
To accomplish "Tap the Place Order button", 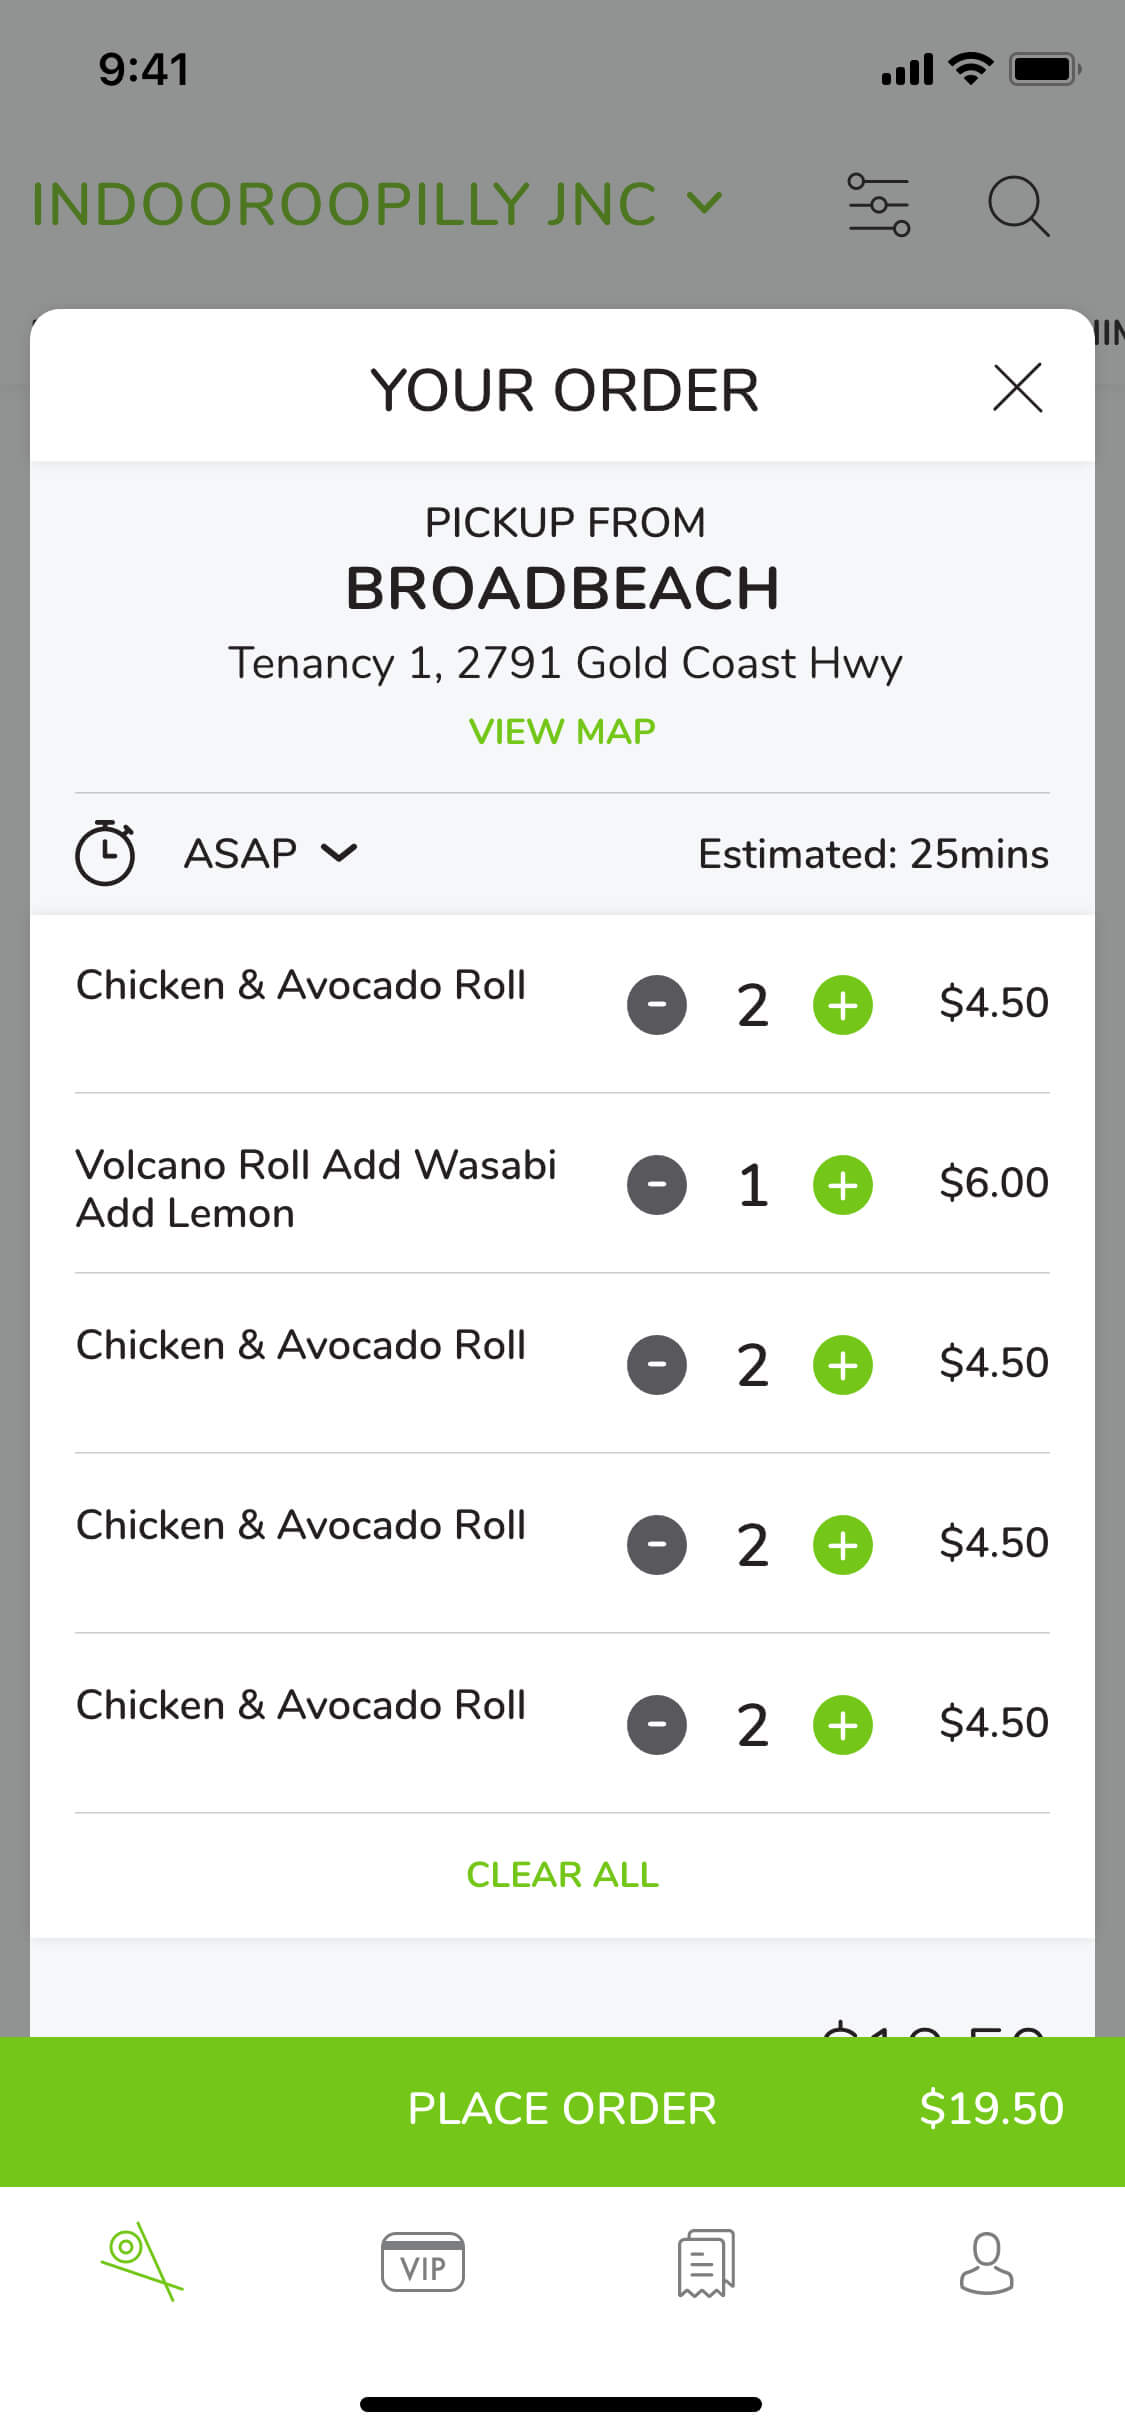I will [x=562, y=2109].
